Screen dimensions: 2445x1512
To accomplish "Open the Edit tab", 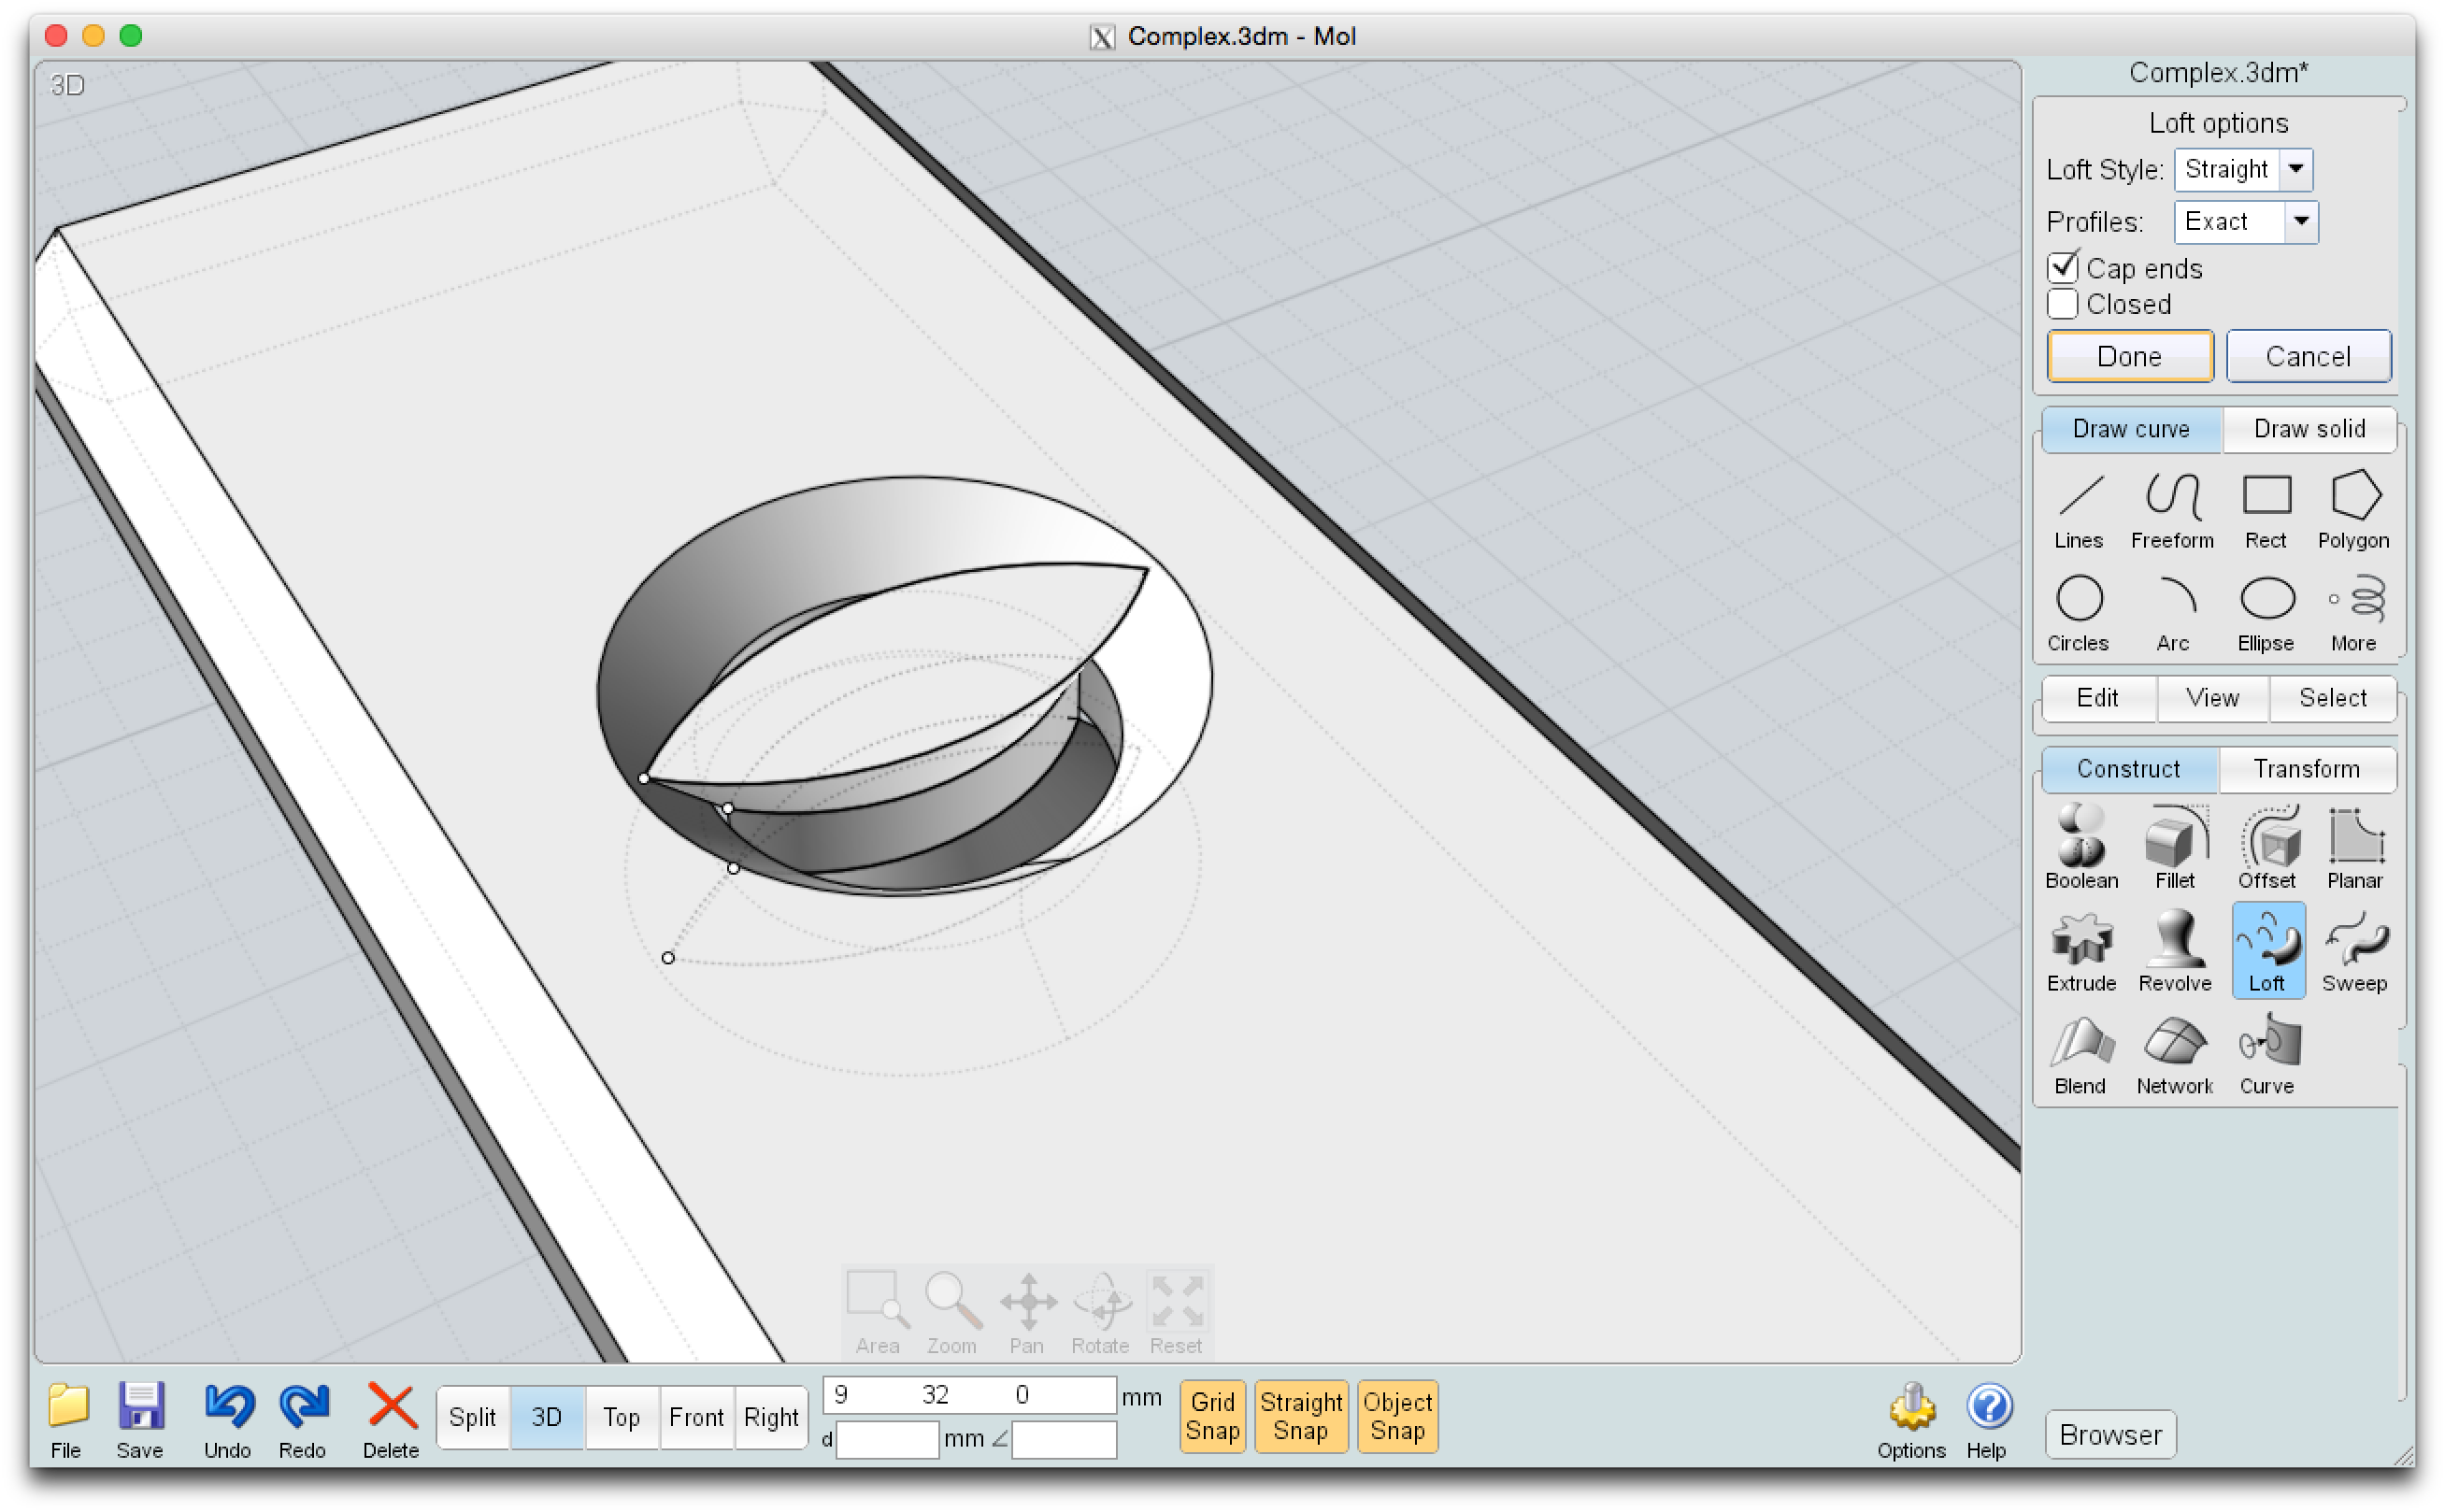I will click(2097, 698).
